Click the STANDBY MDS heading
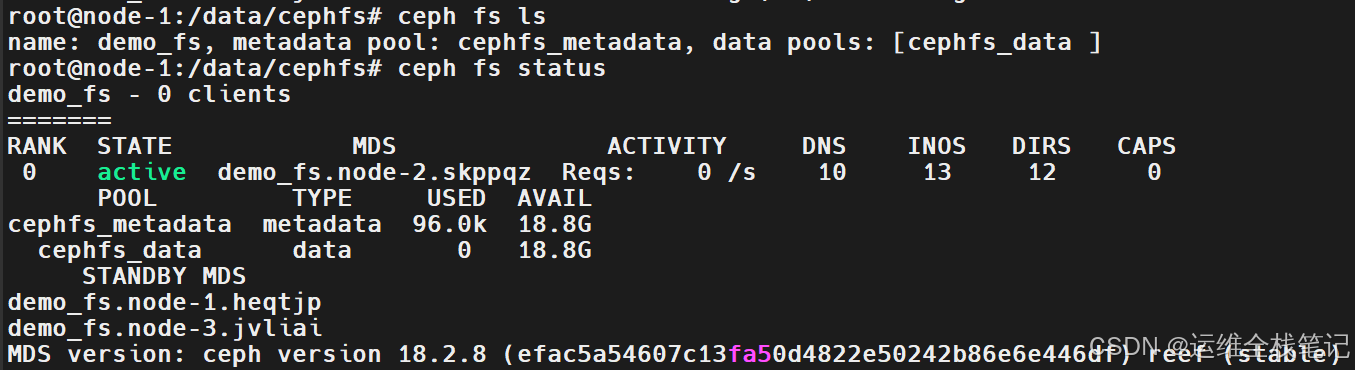Image resolution: width=1355 pixels, height=370 pixels. (164, 276)
